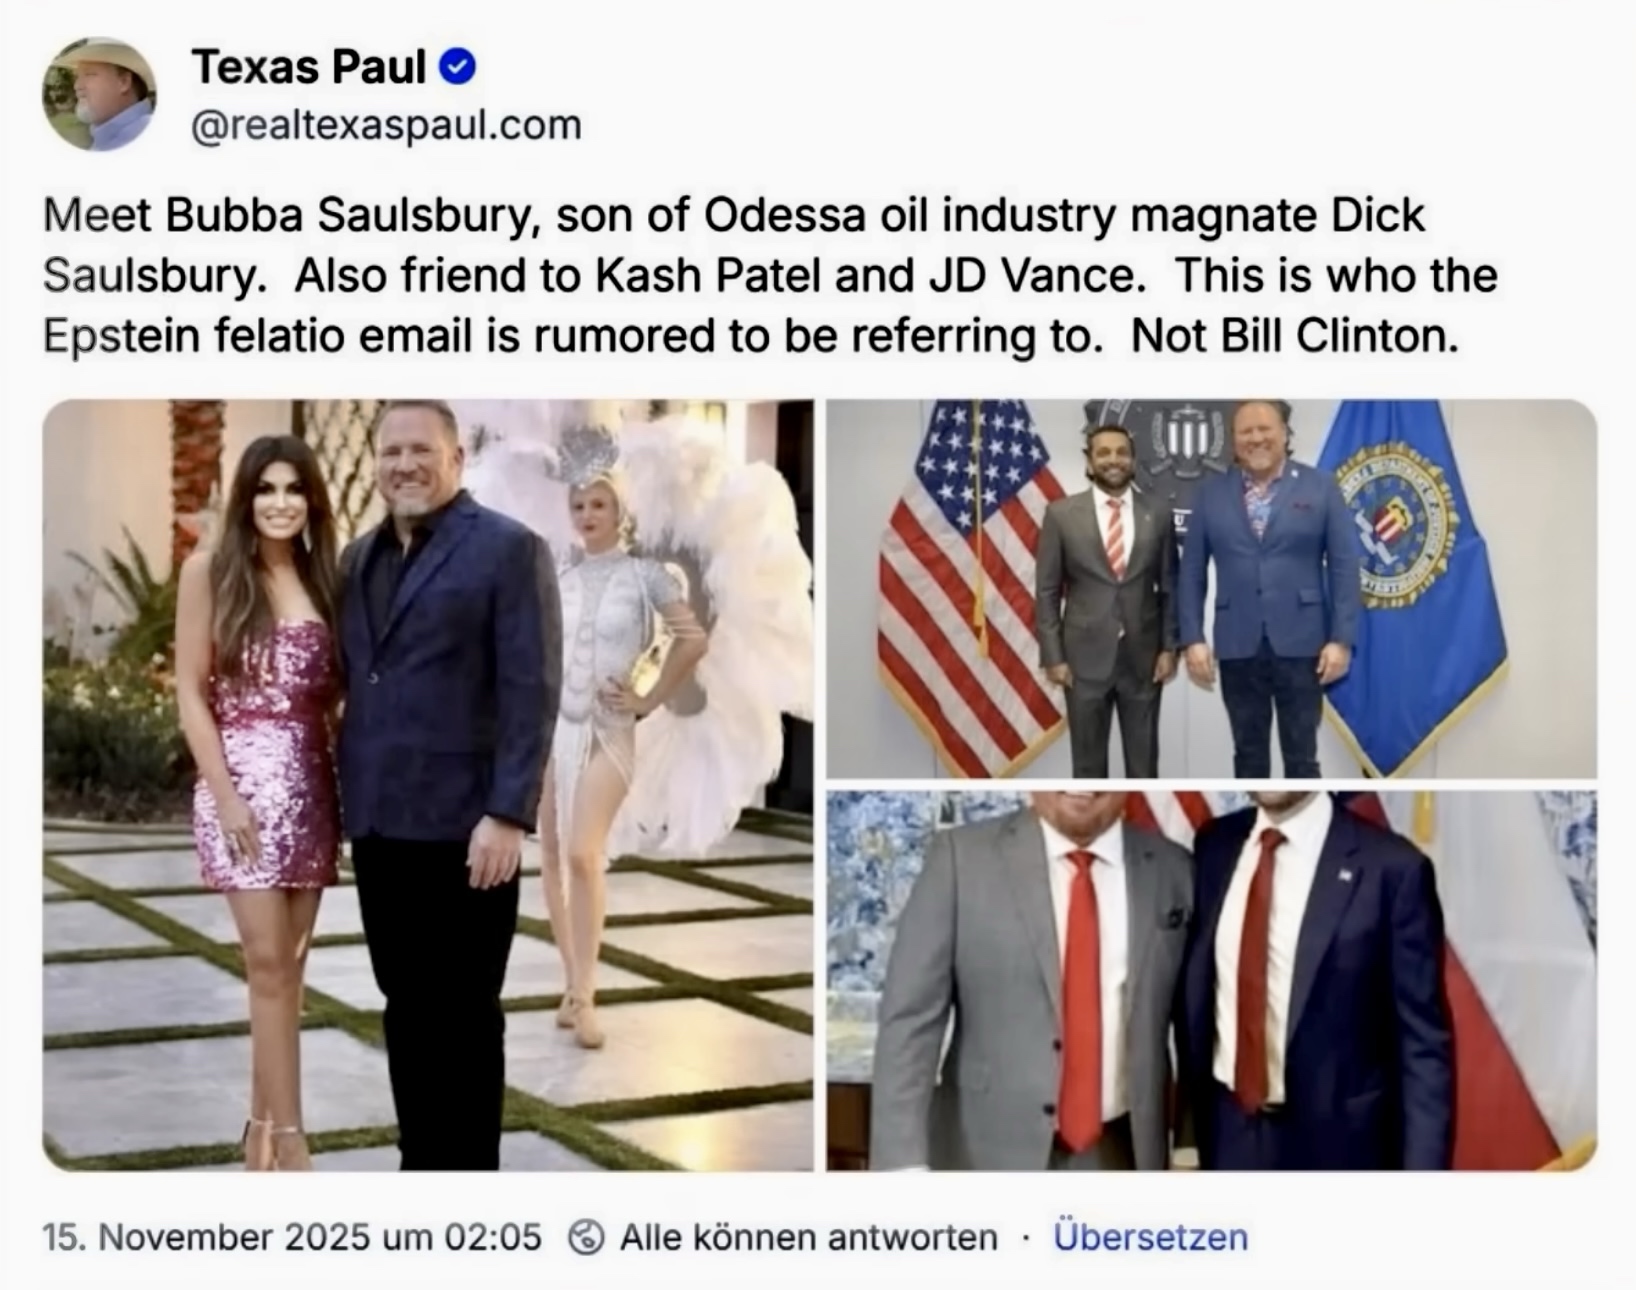Open the photo of two men between flags
The height and width of the screenshot is (1290, 1636).
(1212, 589)
